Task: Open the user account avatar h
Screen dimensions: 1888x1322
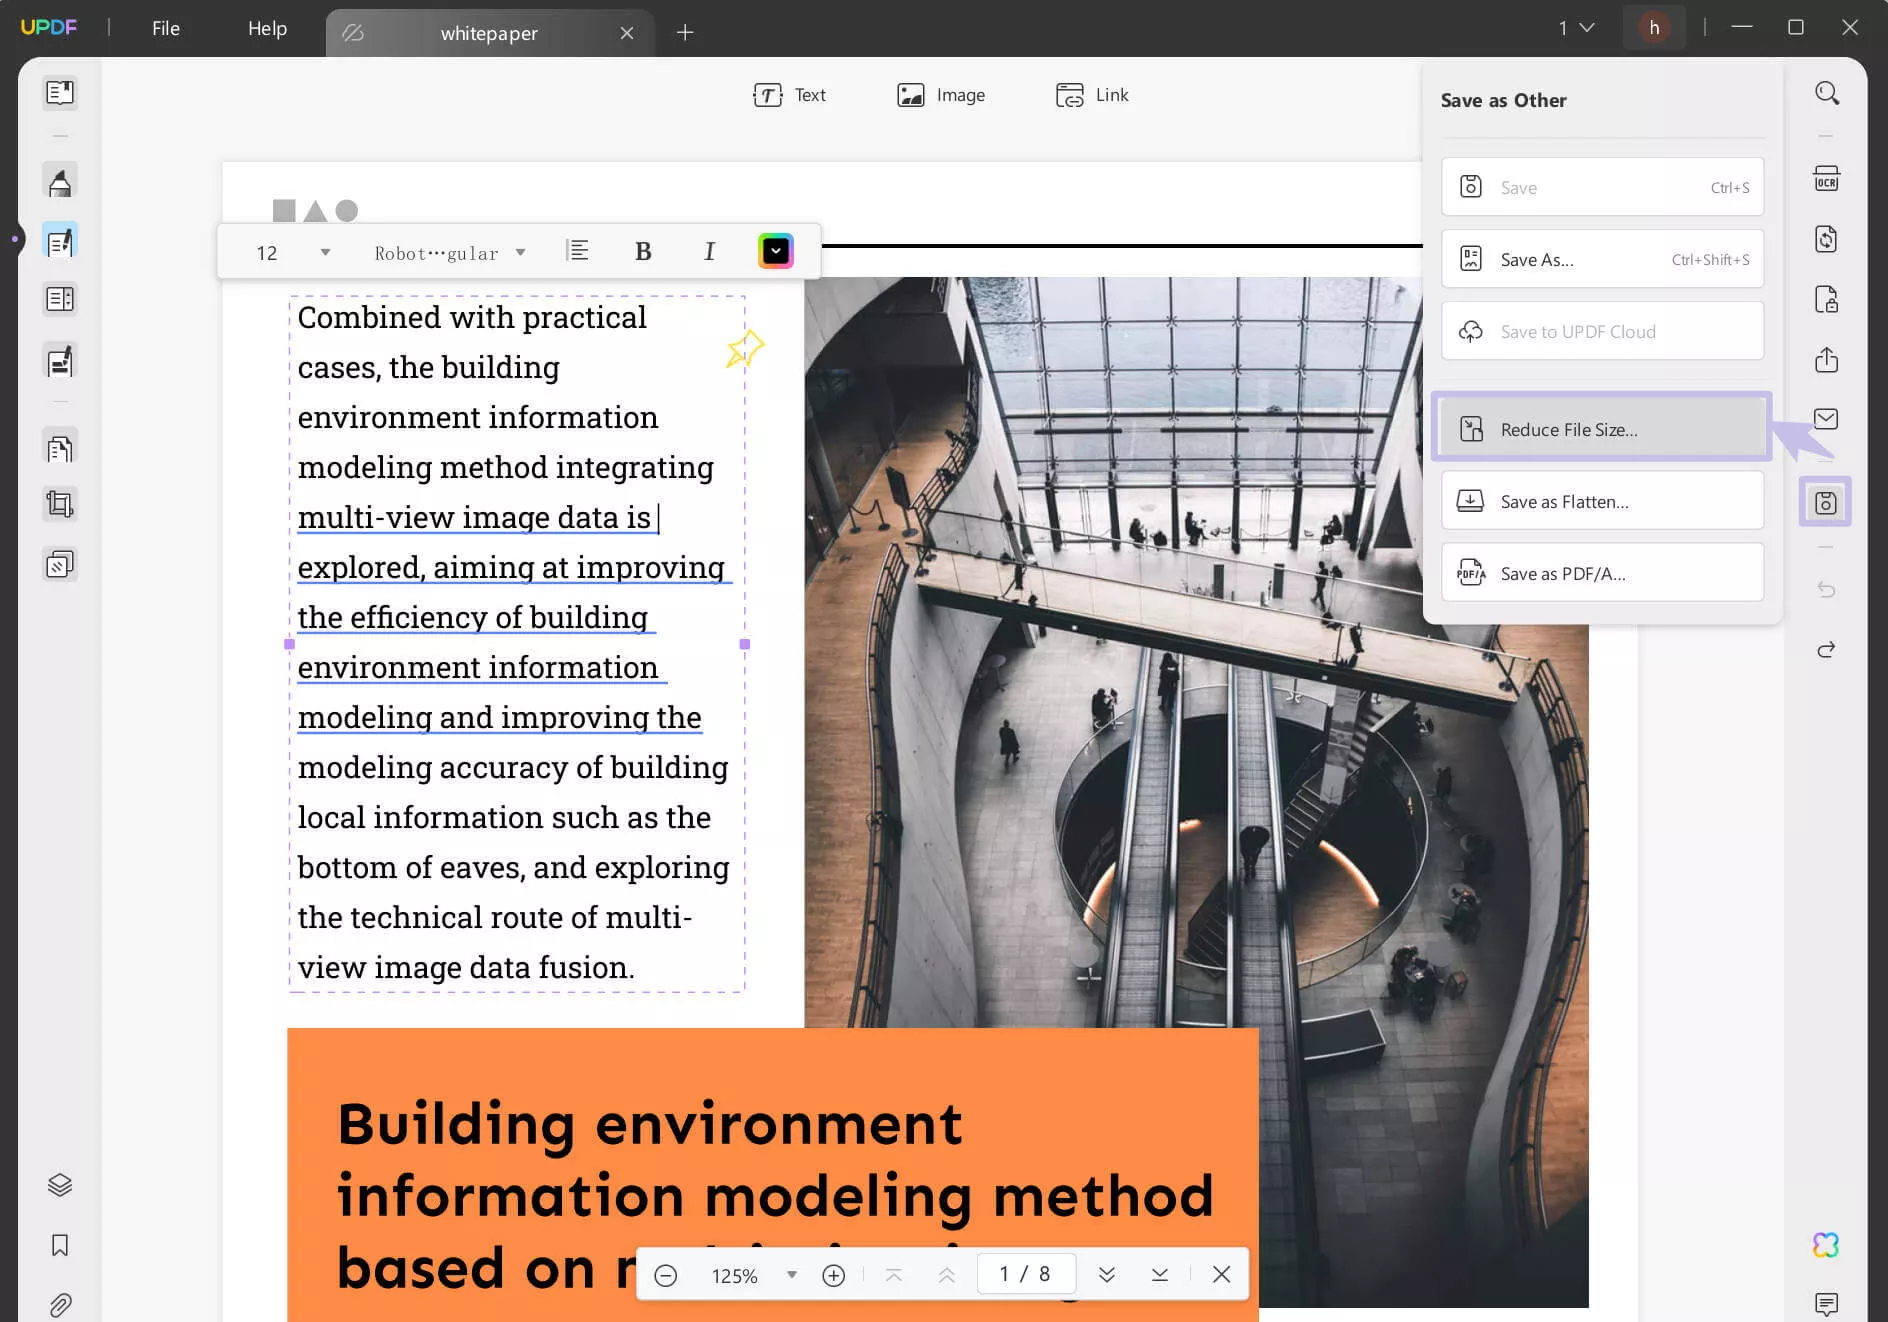Action: 1654,28
